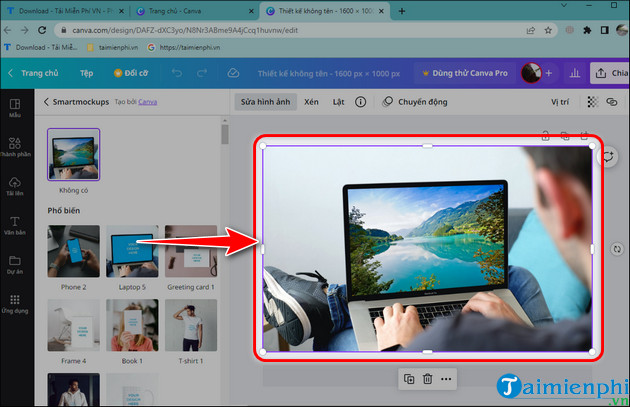
Task: Bookmark this page with star icon
Action: tap(548, 30)
